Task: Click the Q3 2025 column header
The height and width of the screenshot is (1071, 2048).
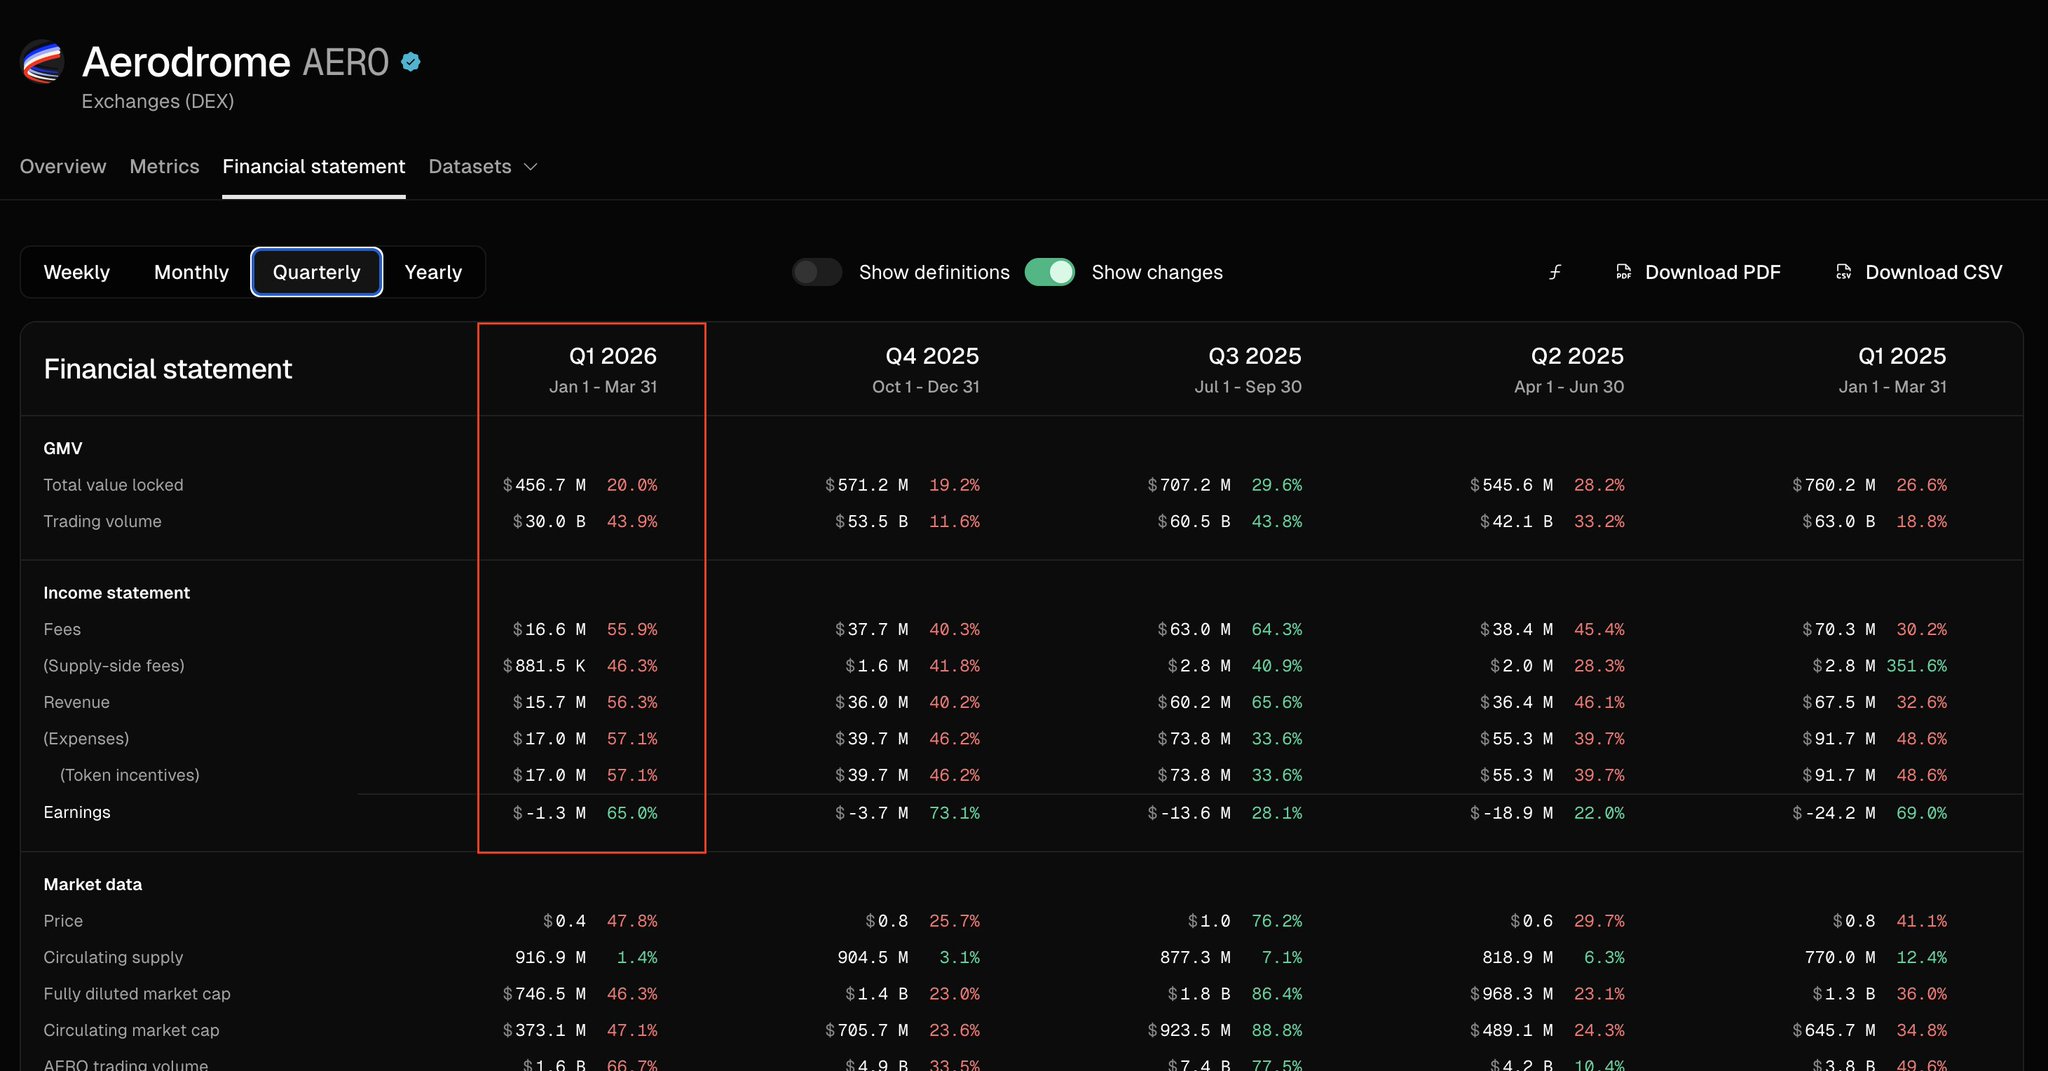Action: point(1254,356)
